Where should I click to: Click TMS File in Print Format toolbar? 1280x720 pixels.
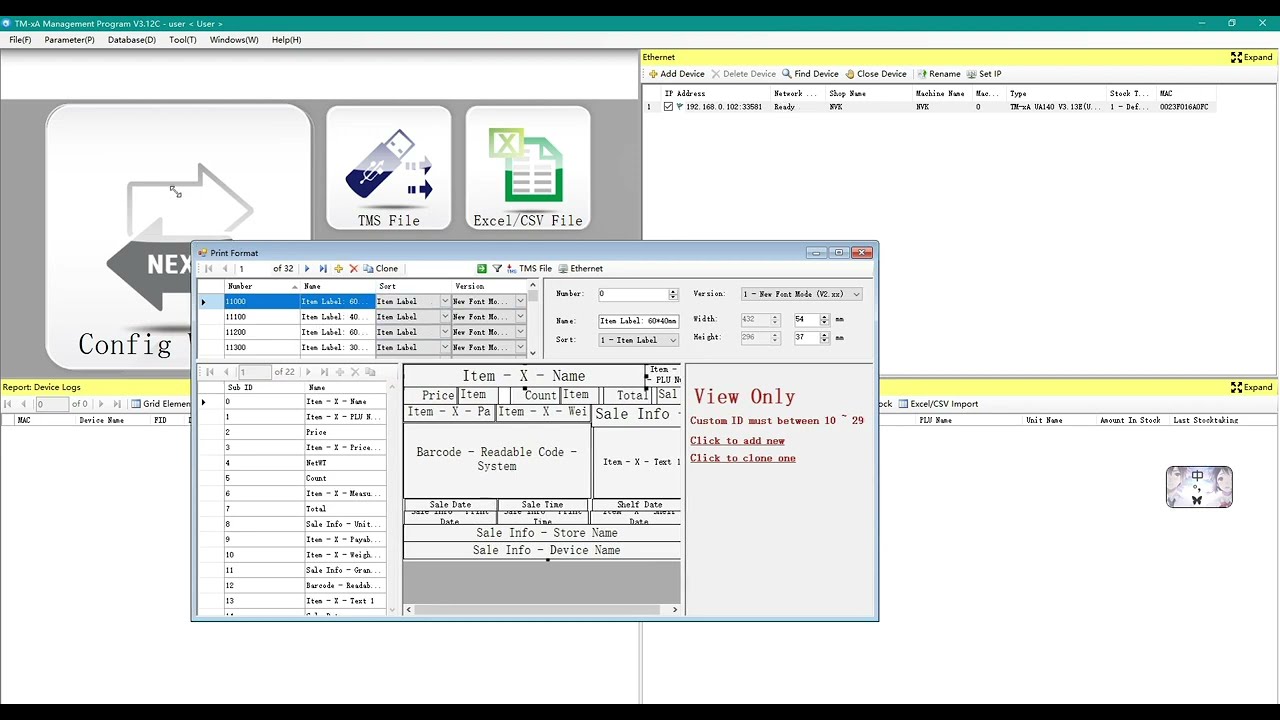[529, 269]
